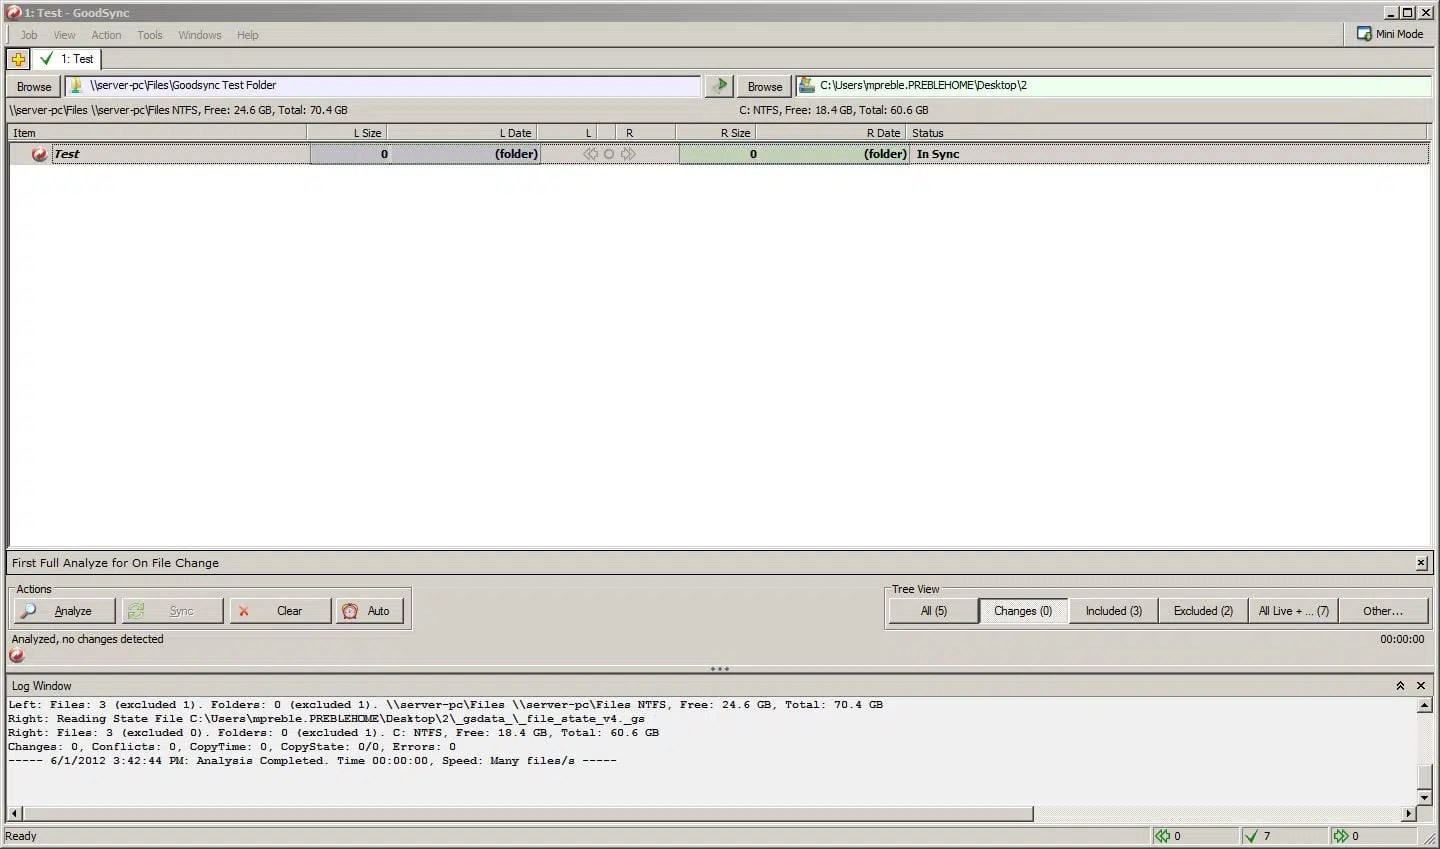Screen dimensions: 1440x849
Task: Click the '00:00:00' elapsed time text
Action: point(1402,639)
